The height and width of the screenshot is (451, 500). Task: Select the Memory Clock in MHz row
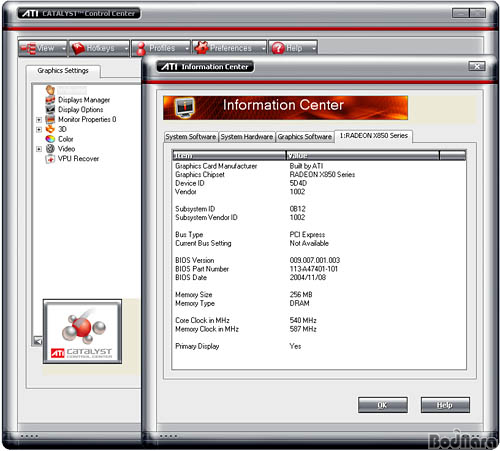(319, 329)
